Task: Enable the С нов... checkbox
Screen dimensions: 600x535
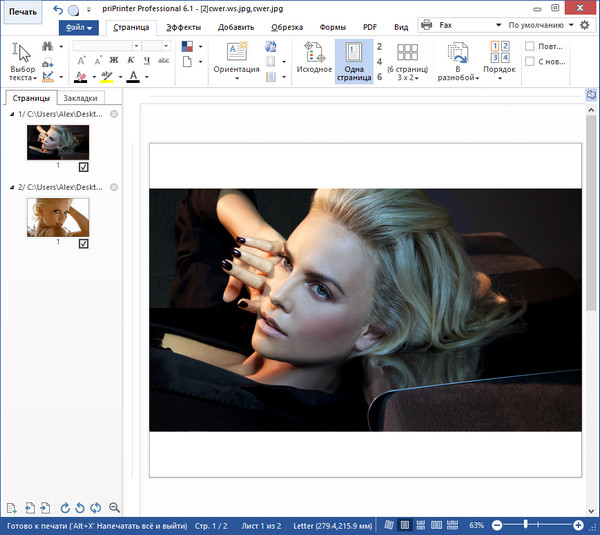Action: (x=530, y=62)
